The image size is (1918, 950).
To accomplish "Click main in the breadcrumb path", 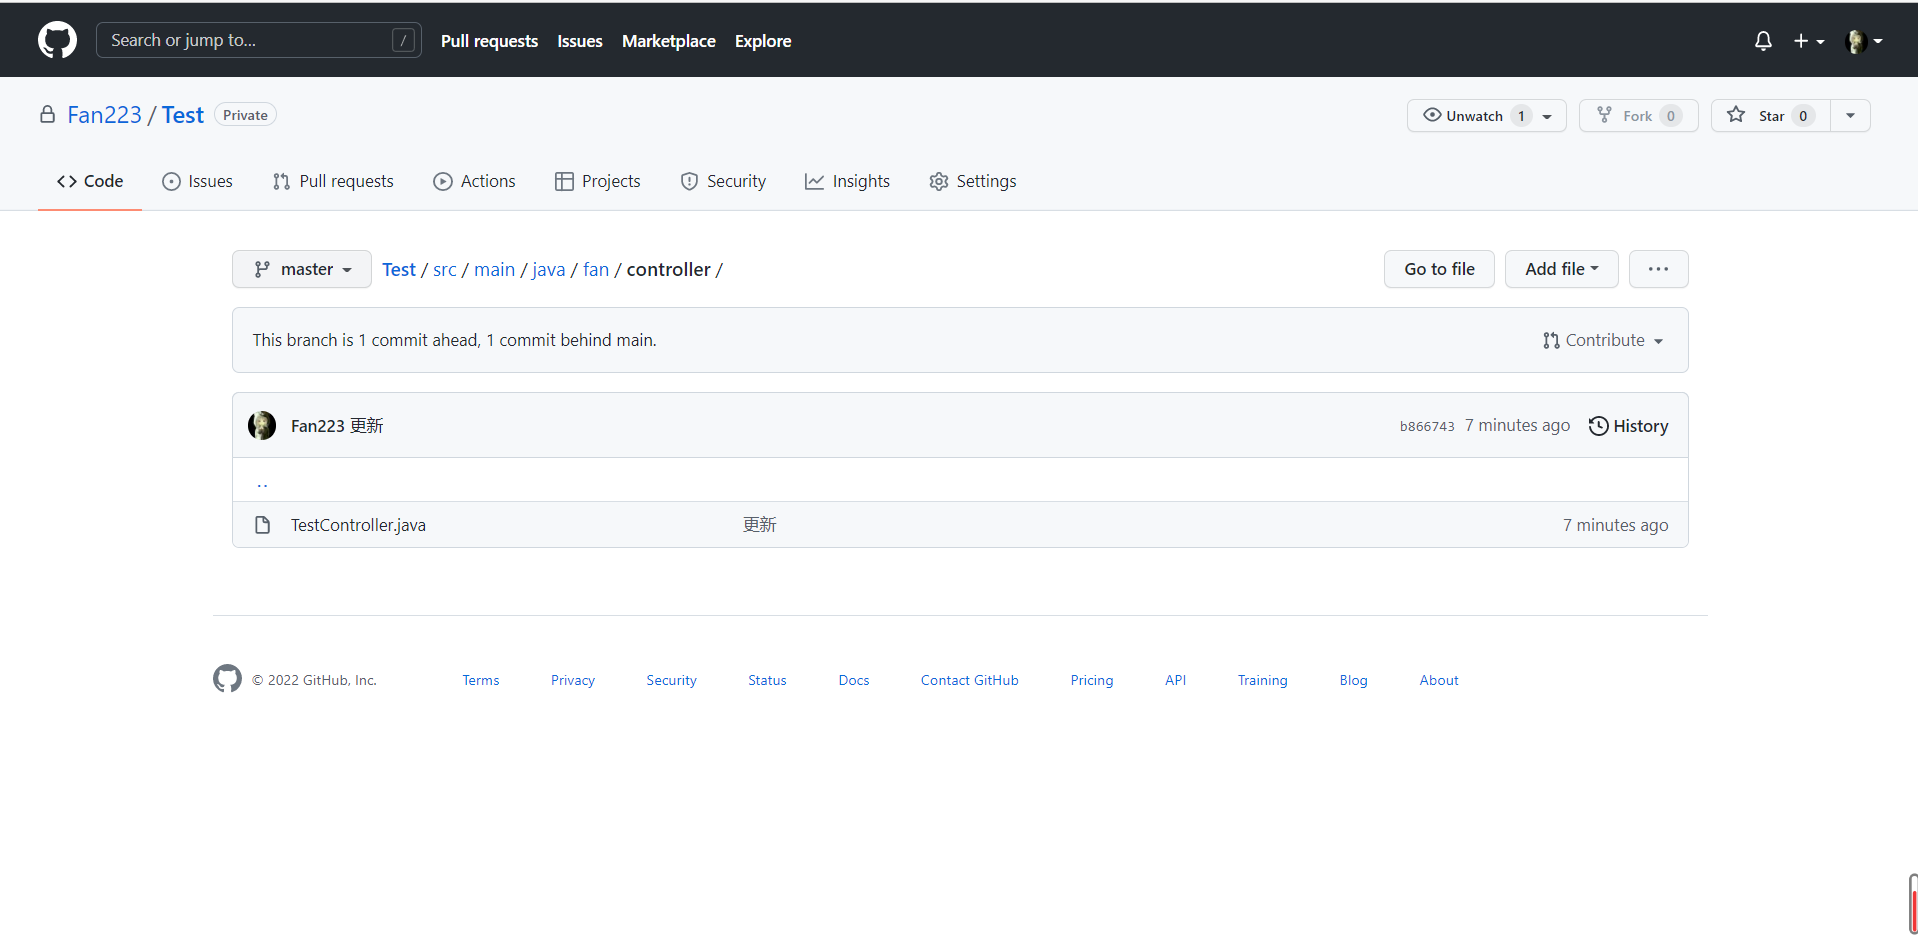I will [494, 269].
